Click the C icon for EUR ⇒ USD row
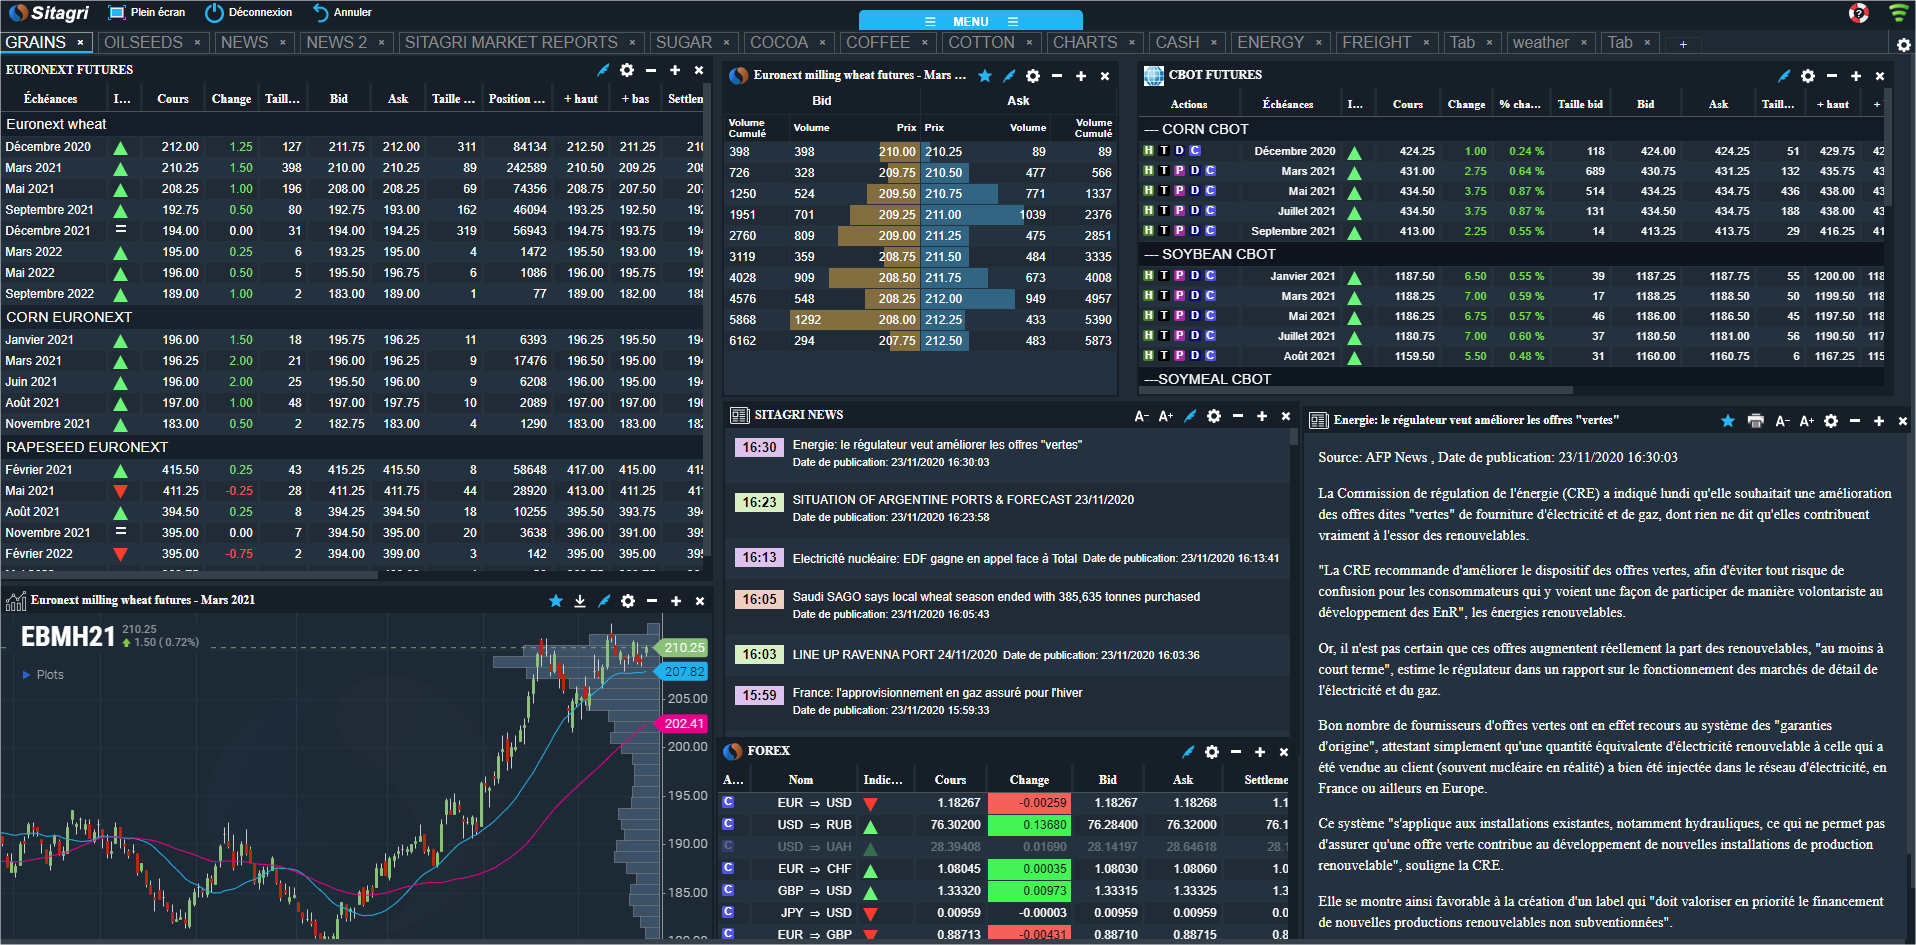Screen dimensions: 1916x945 click(728, 802)
